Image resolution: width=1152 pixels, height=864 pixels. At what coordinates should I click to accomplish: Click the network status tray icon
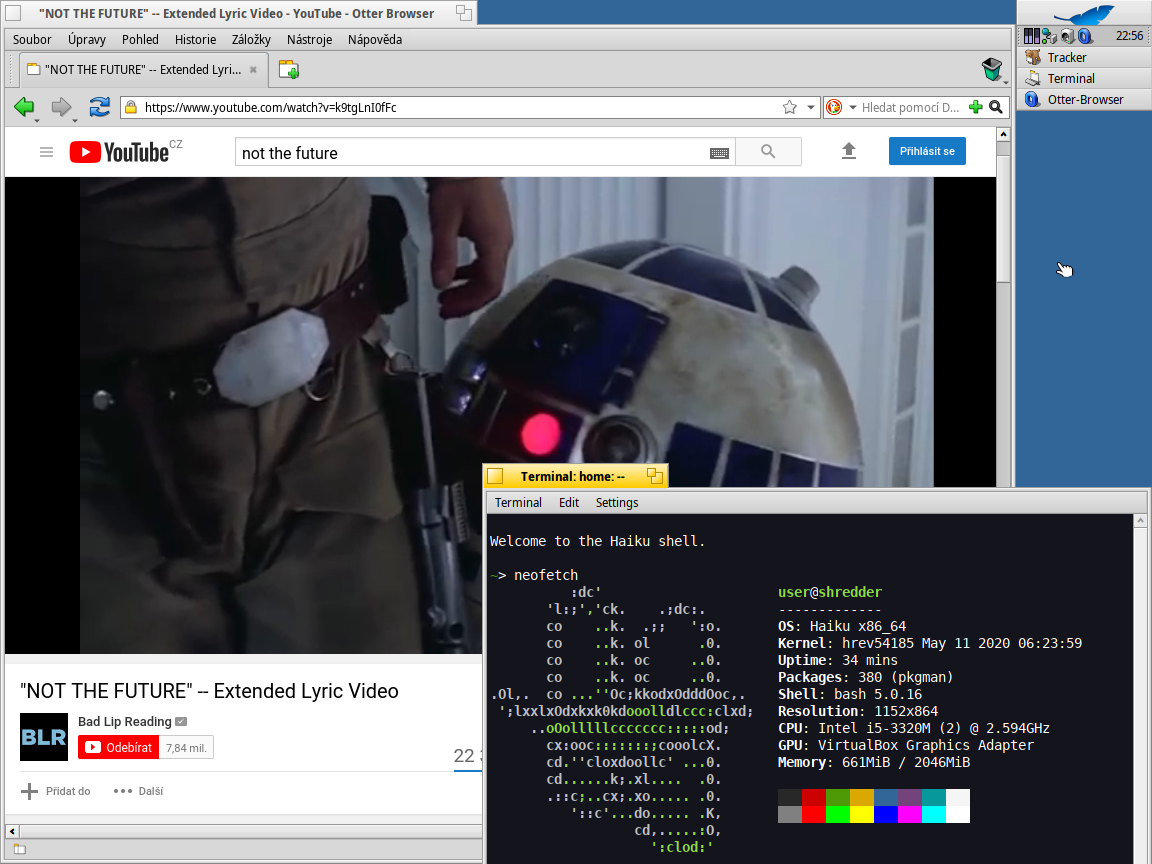click(x=1049, y=35)
